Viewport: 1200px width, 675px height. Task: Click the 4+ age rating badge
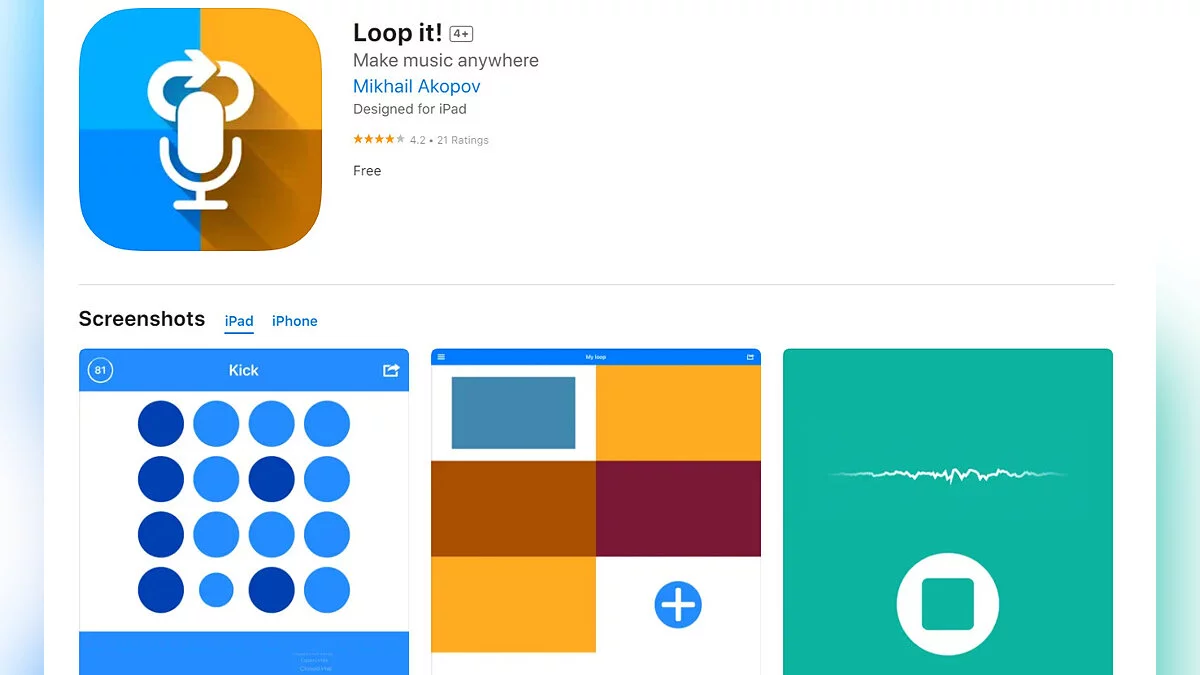[461, 34]
